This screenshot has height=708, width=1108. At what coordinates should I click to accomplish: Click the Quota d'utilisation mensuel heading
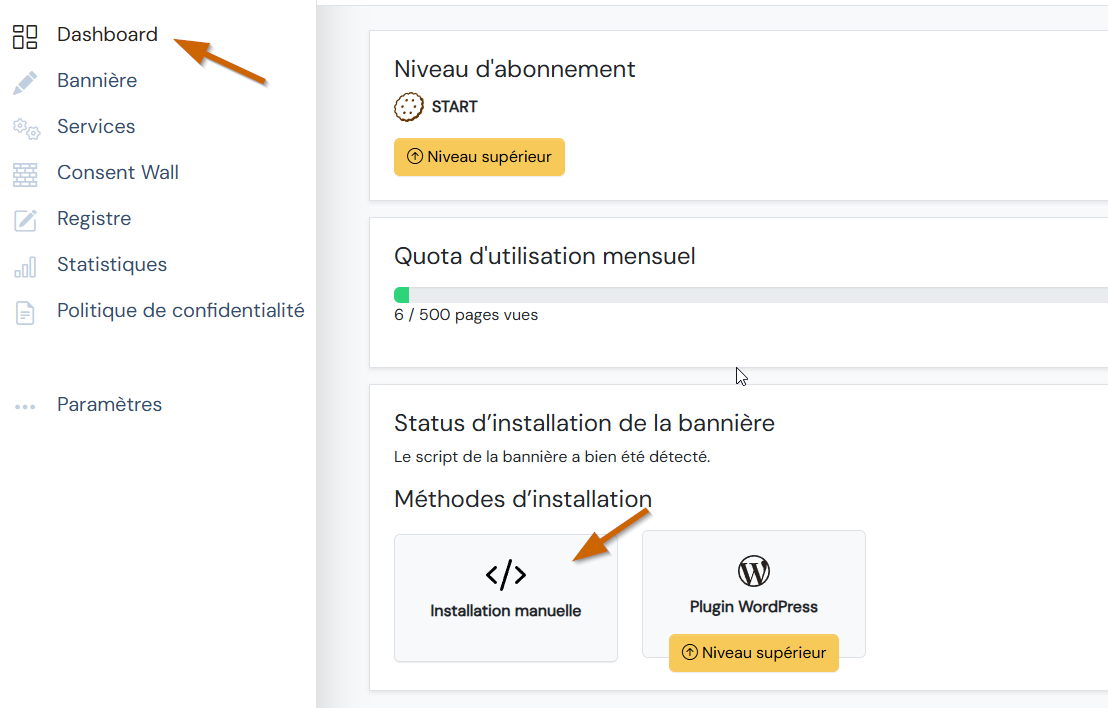click(544, 256)
